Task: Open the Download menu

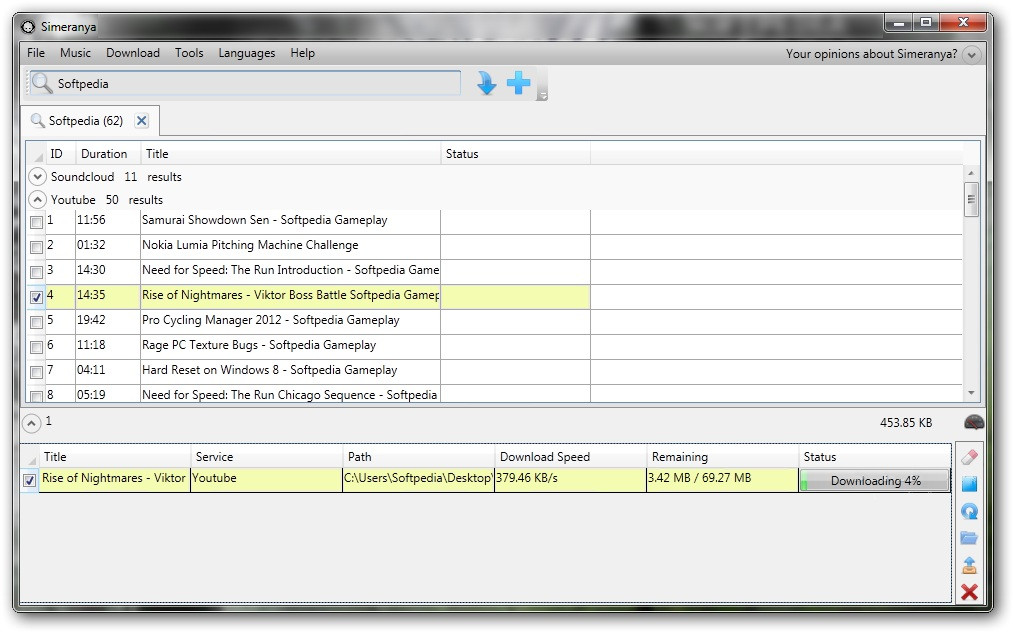Action: pos(133,53)
